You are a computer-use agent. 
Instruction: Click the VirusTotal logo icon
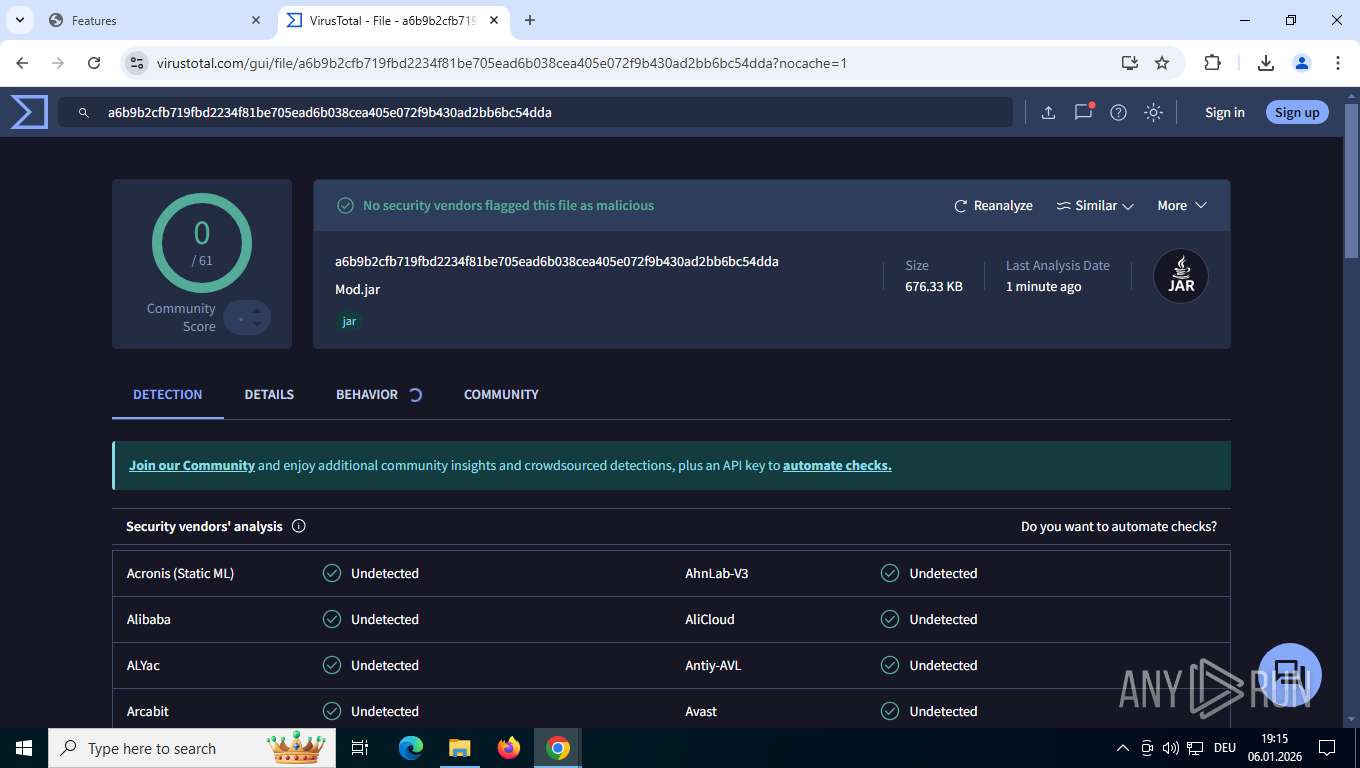point(29,112)
